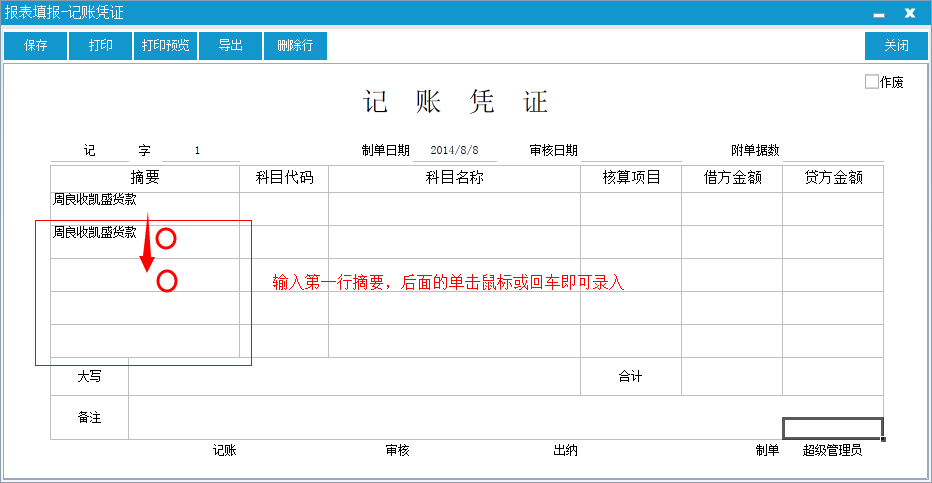The image size is (932, 483).
Task: Click first row 借方金额 cell
Action: click(732, 209)
